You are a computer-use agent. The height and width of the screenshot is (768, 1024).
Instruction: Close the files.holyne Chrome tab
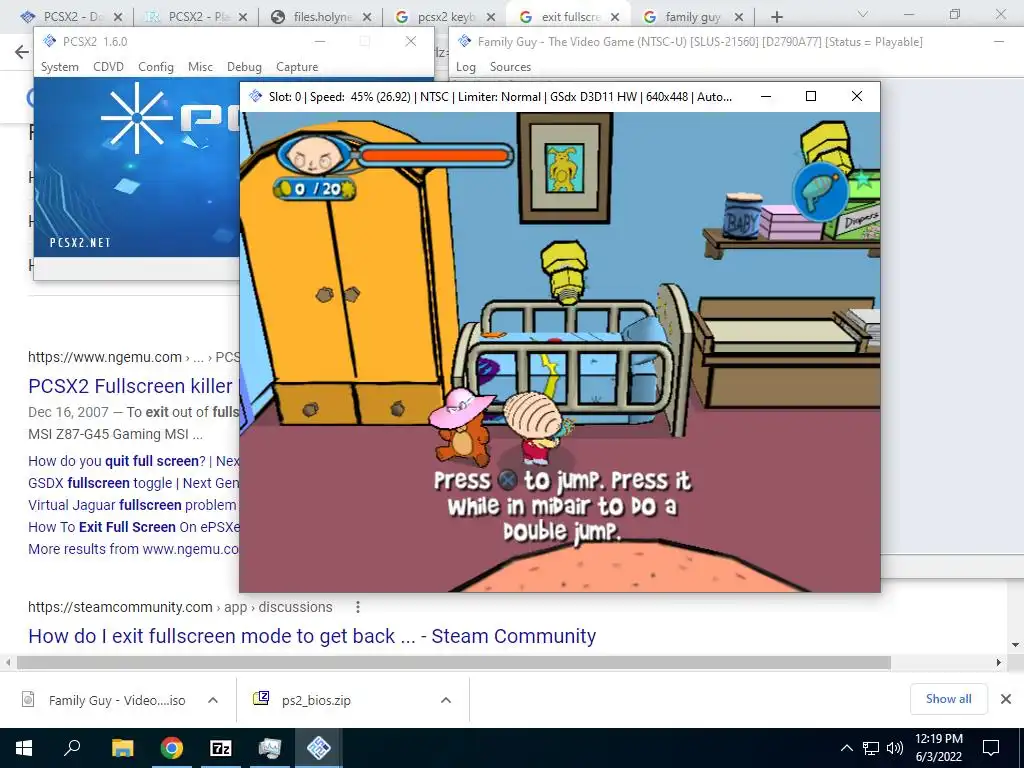point(367,17)
